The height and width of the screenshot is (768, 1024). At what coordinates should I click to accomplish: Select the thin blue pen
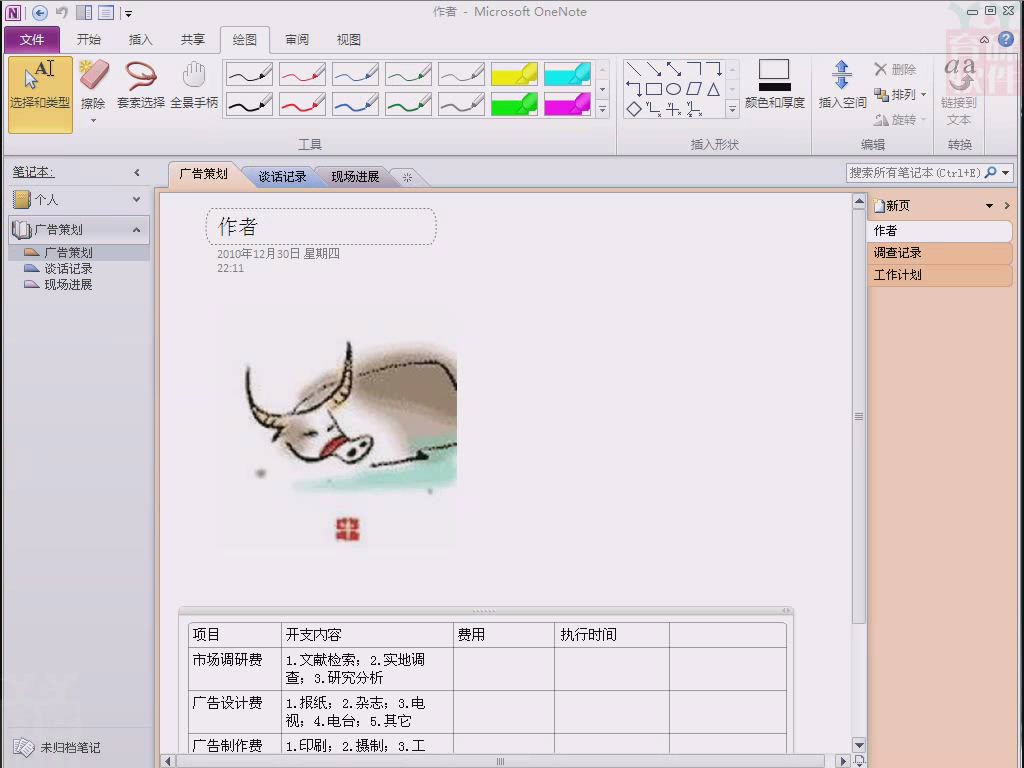pyautogui.click(x=355, y=74)
